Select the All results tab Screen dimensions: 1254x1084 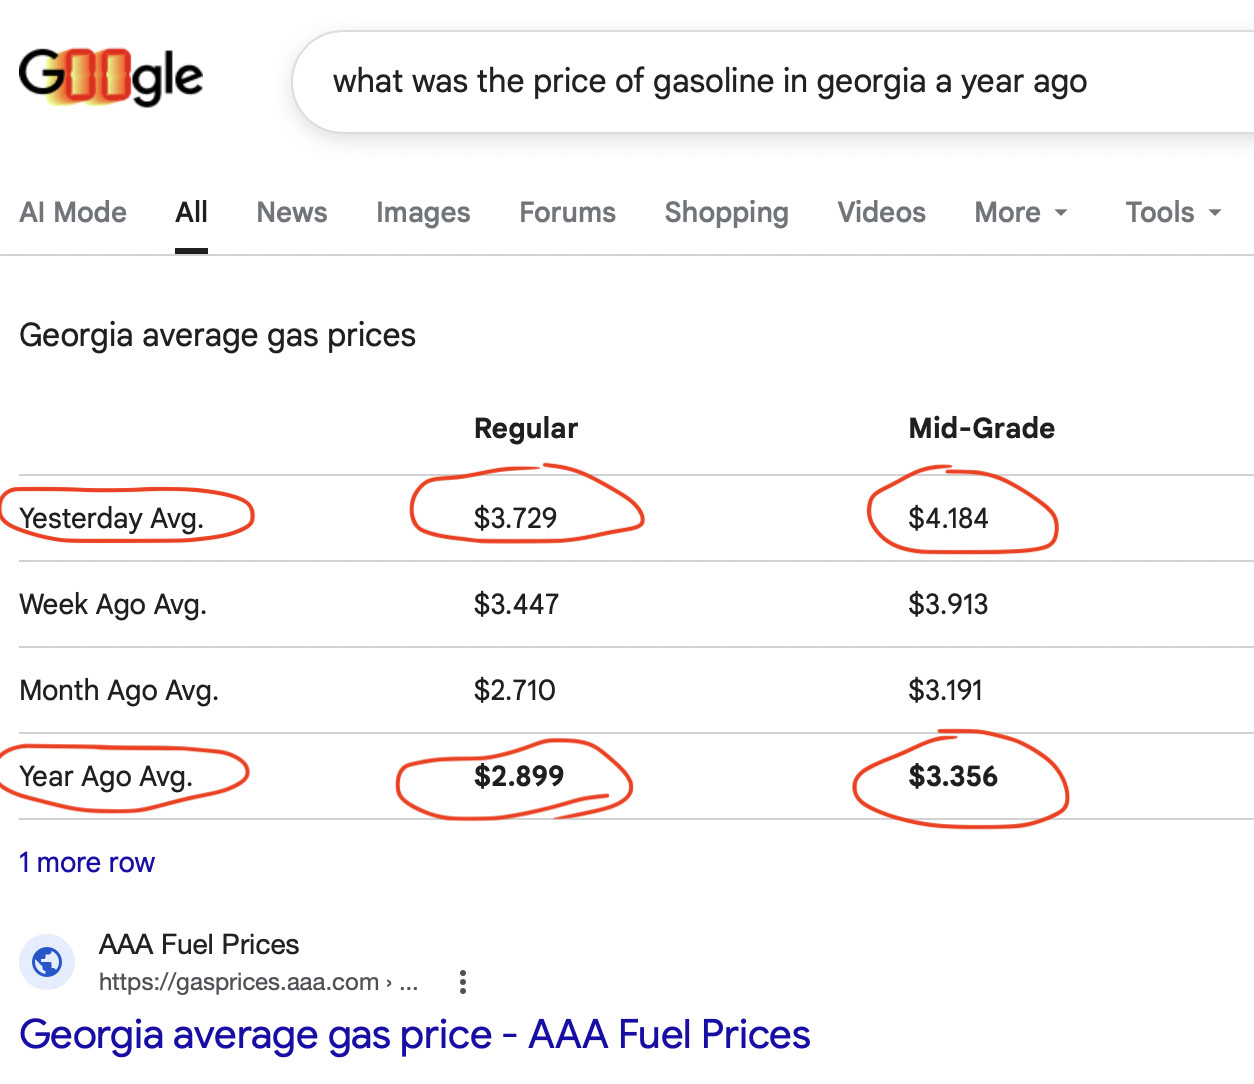pyautogui.click(x=191, y=212)
